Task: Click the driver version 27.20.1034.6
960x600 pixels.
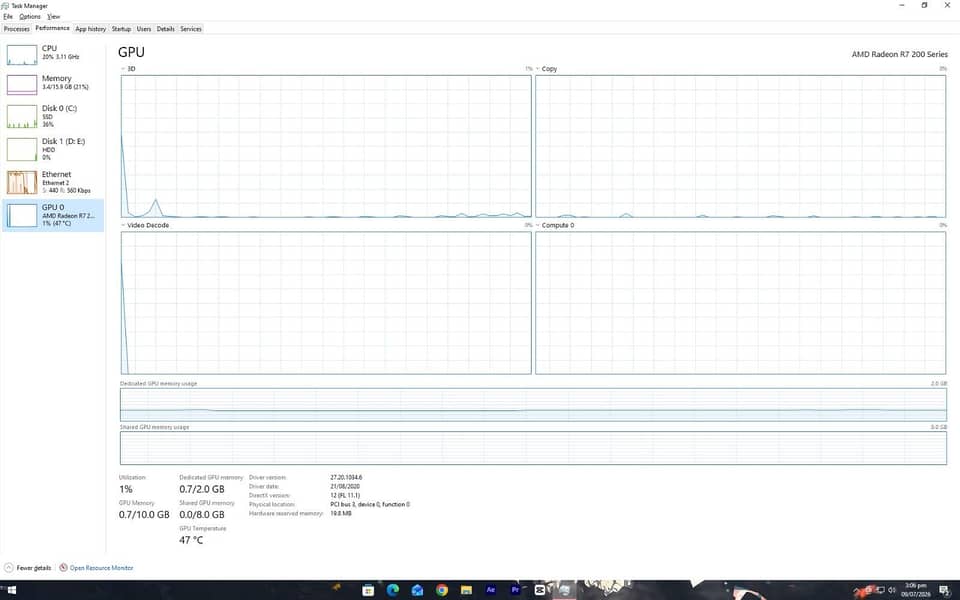Action: (x=346, y=477)
